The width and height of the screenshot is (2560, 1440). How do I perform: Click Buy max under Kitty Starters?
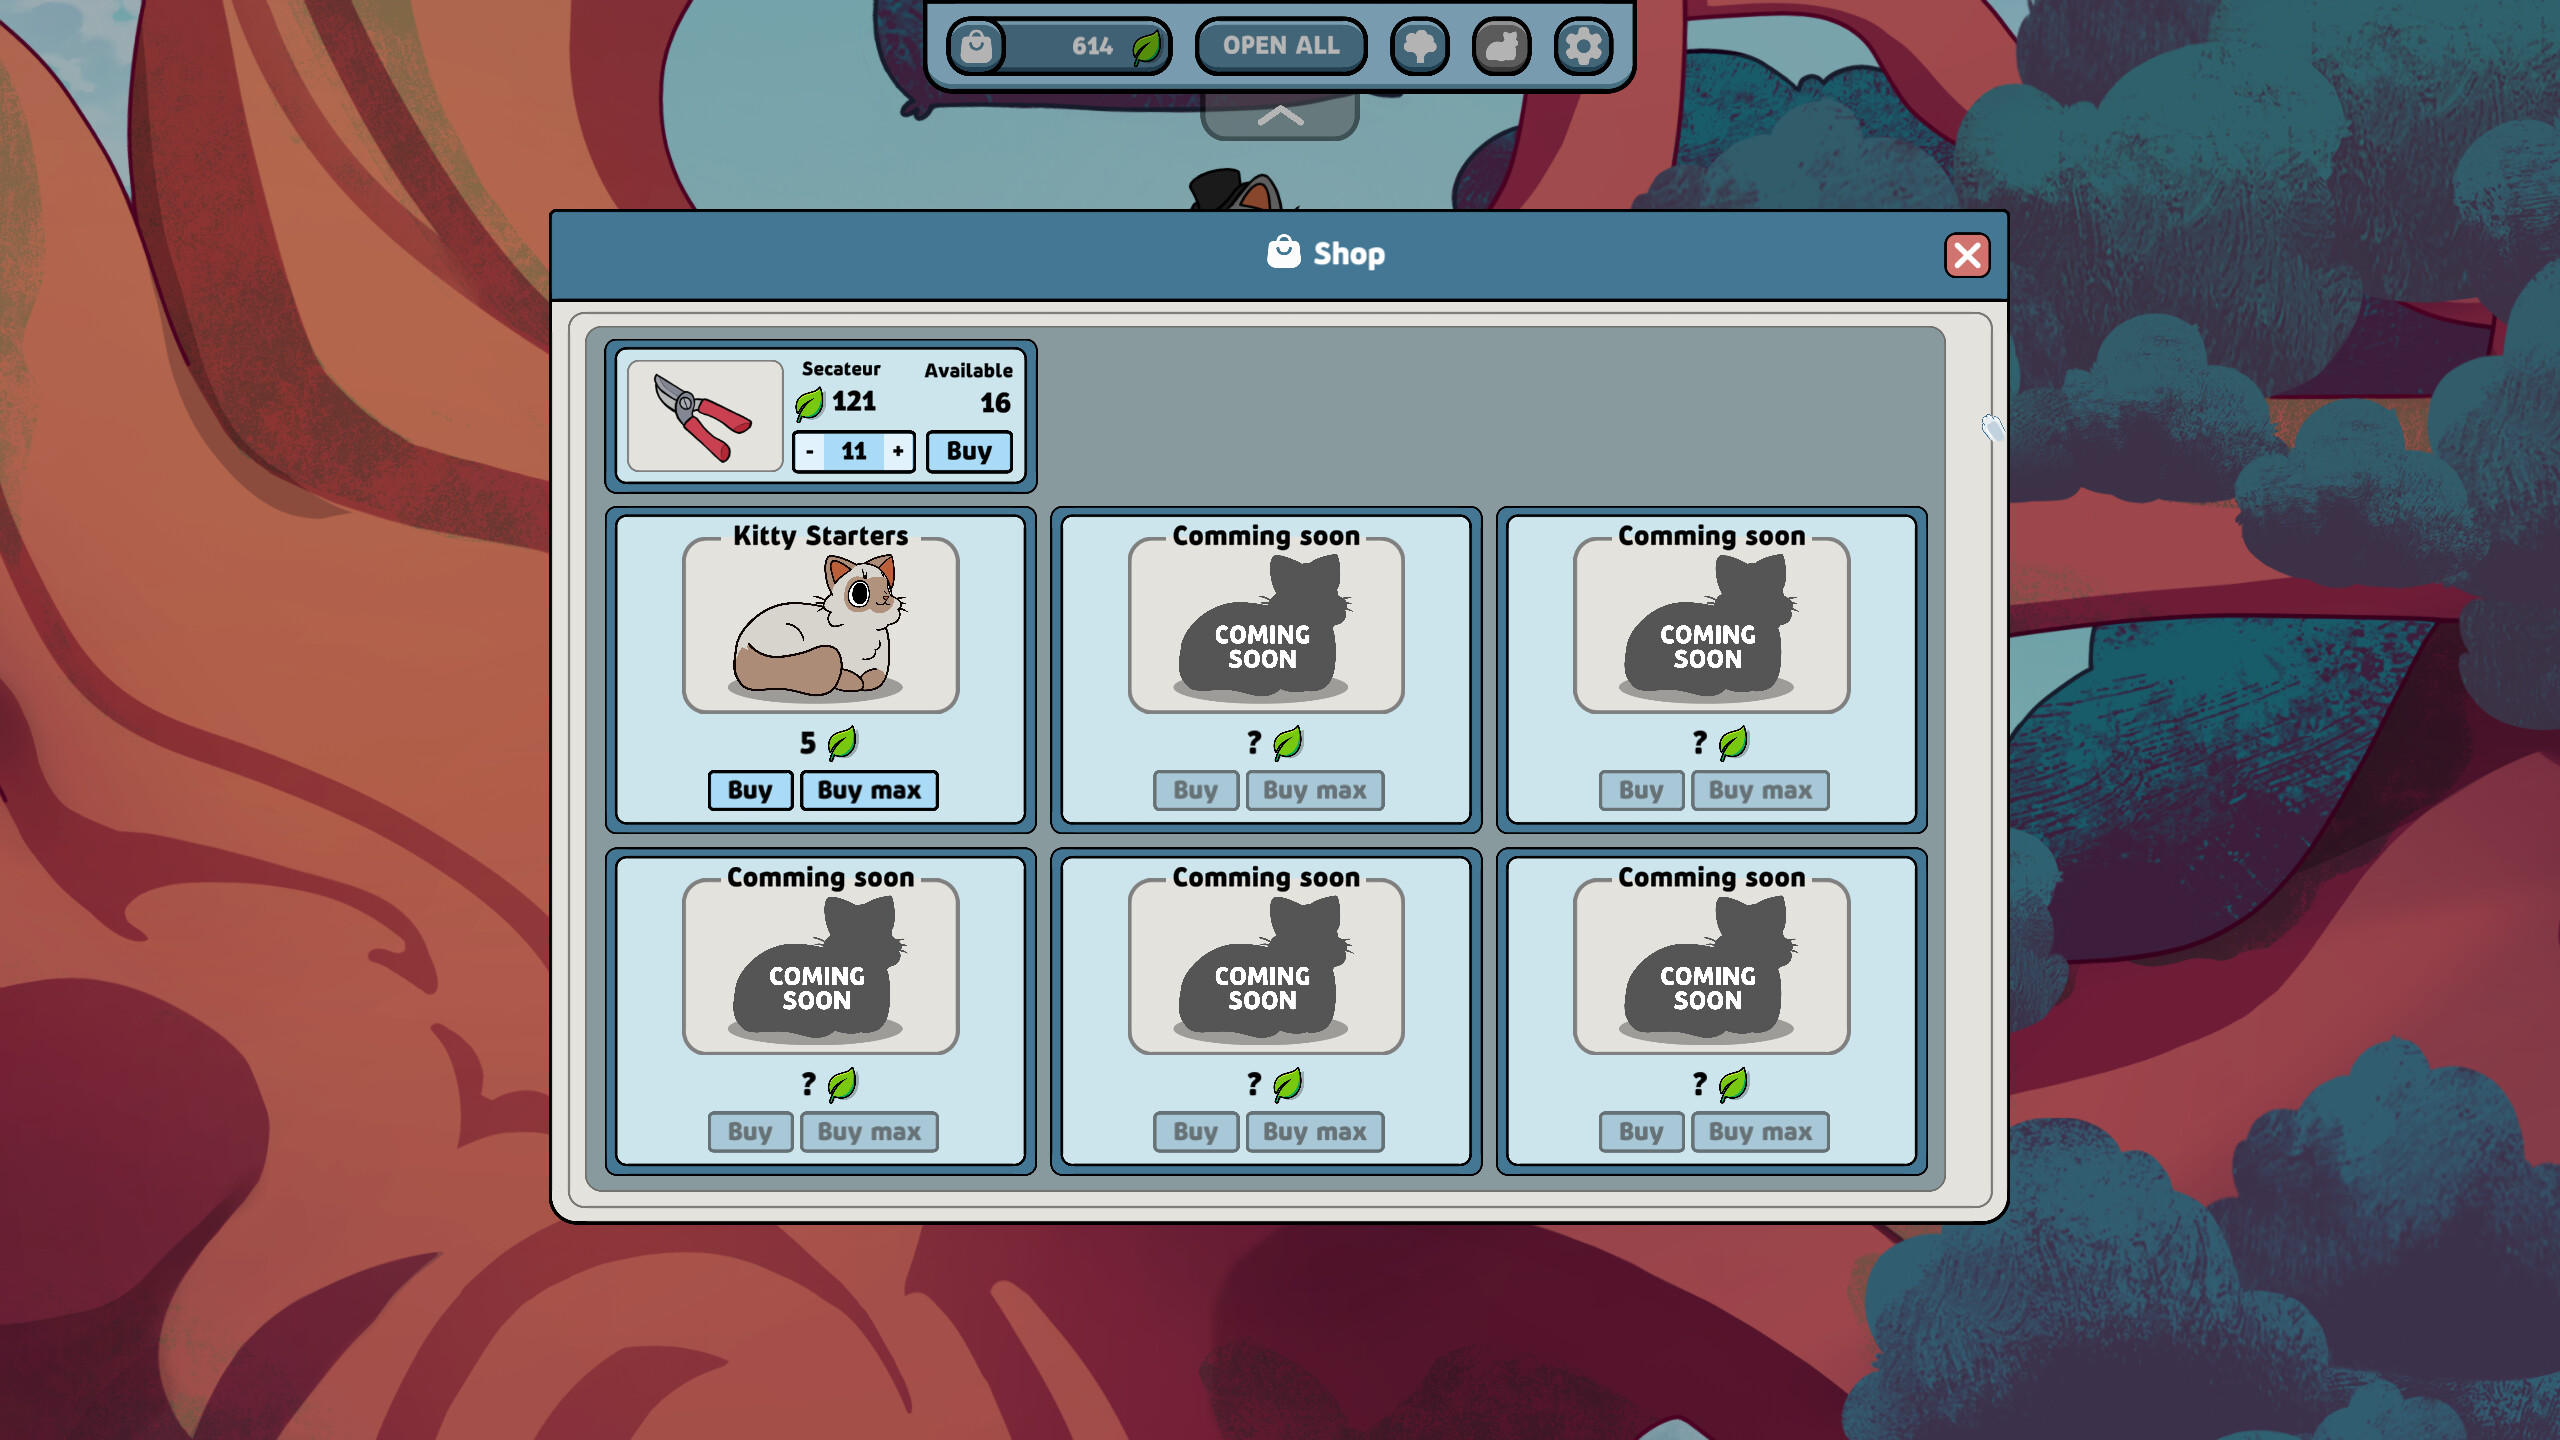(x=868, y=790)
